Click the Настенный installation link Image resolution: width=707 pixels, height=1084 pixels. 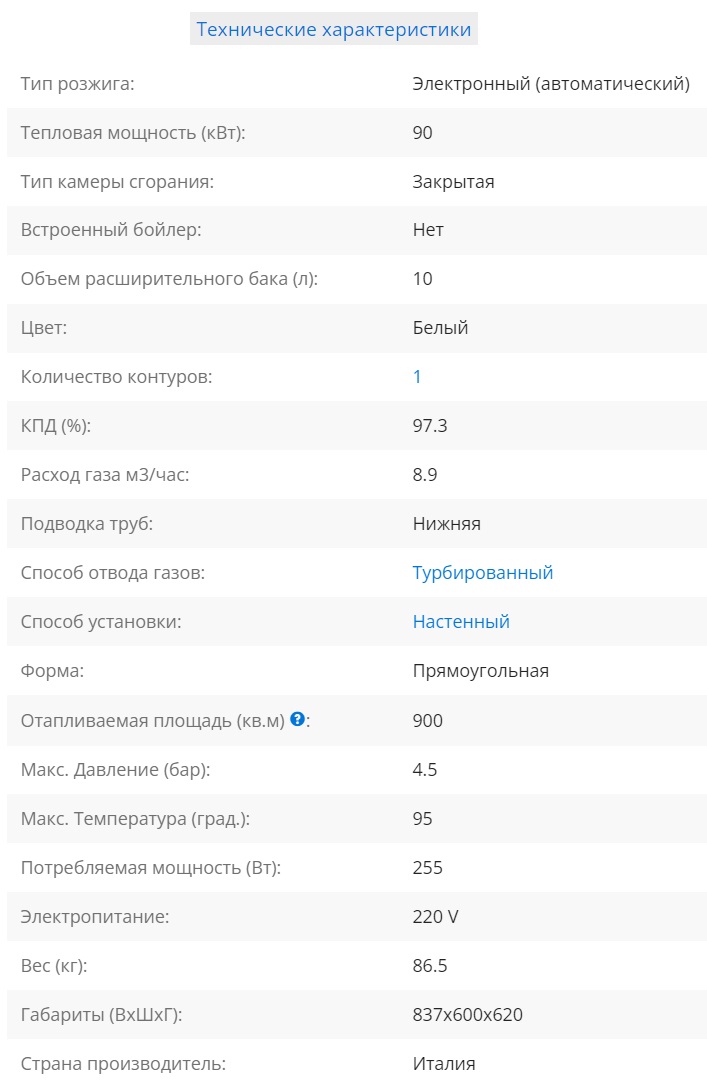[461, 622]
